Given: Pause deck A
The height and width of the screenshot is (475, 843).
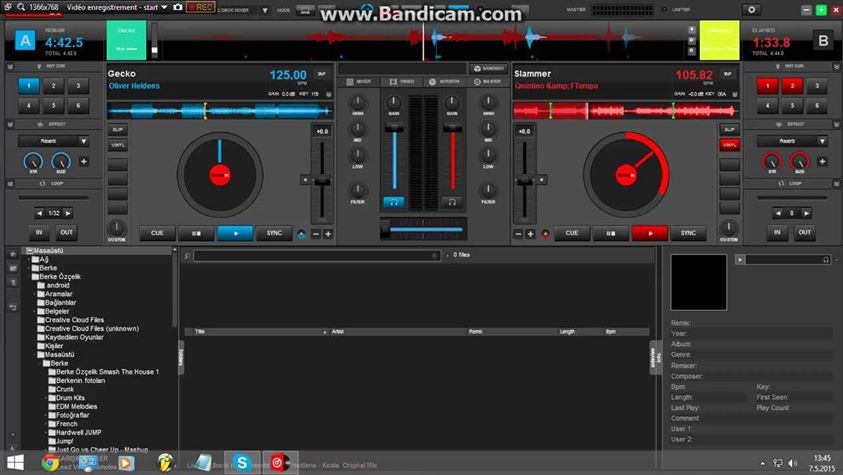Looking at the screenshot, I should click(x=196, y=233).
